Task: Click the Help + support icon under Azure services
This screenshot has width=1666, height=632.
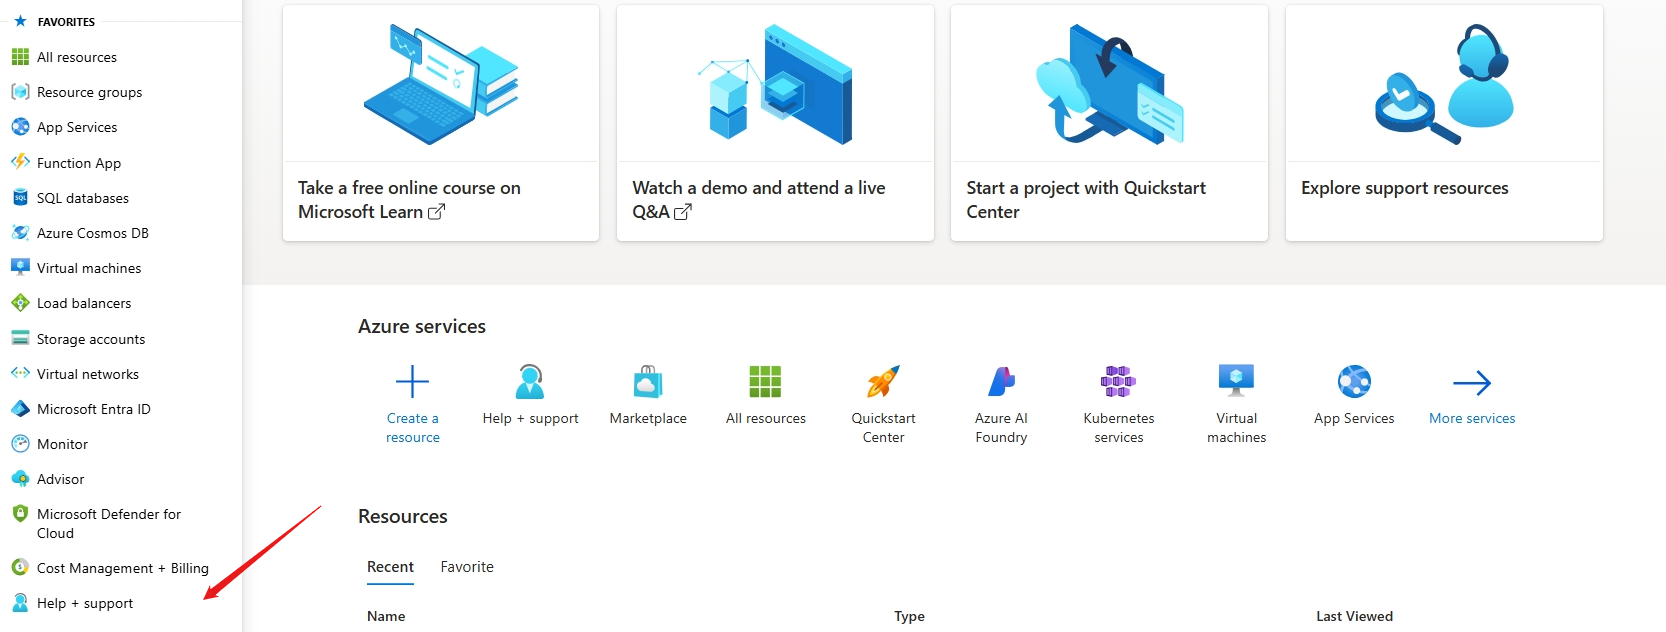Action: [x=530, y=382]
